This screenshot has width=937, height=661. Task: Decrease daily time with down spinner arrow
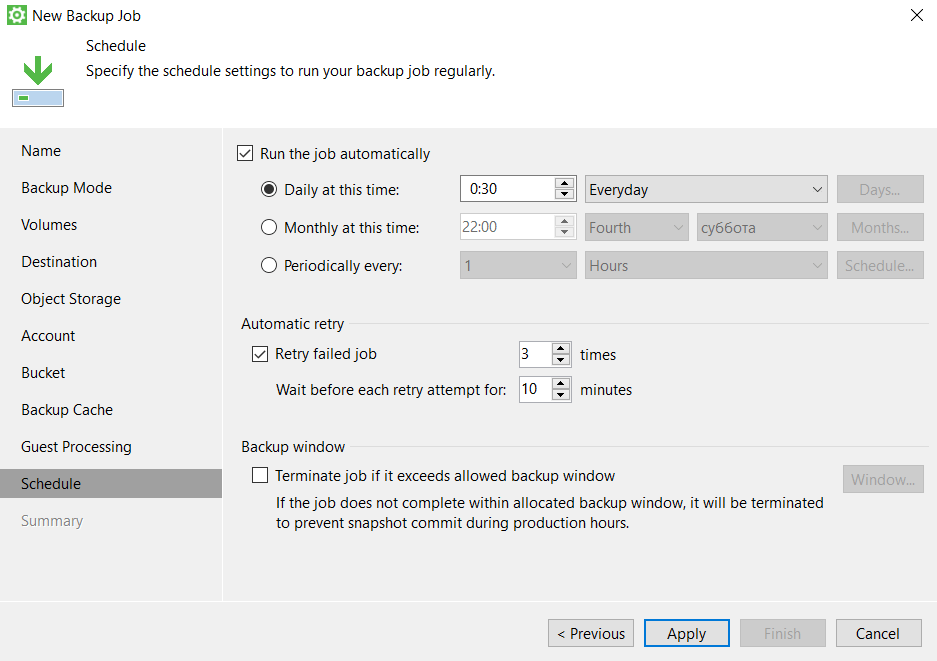tap(565, 195)
